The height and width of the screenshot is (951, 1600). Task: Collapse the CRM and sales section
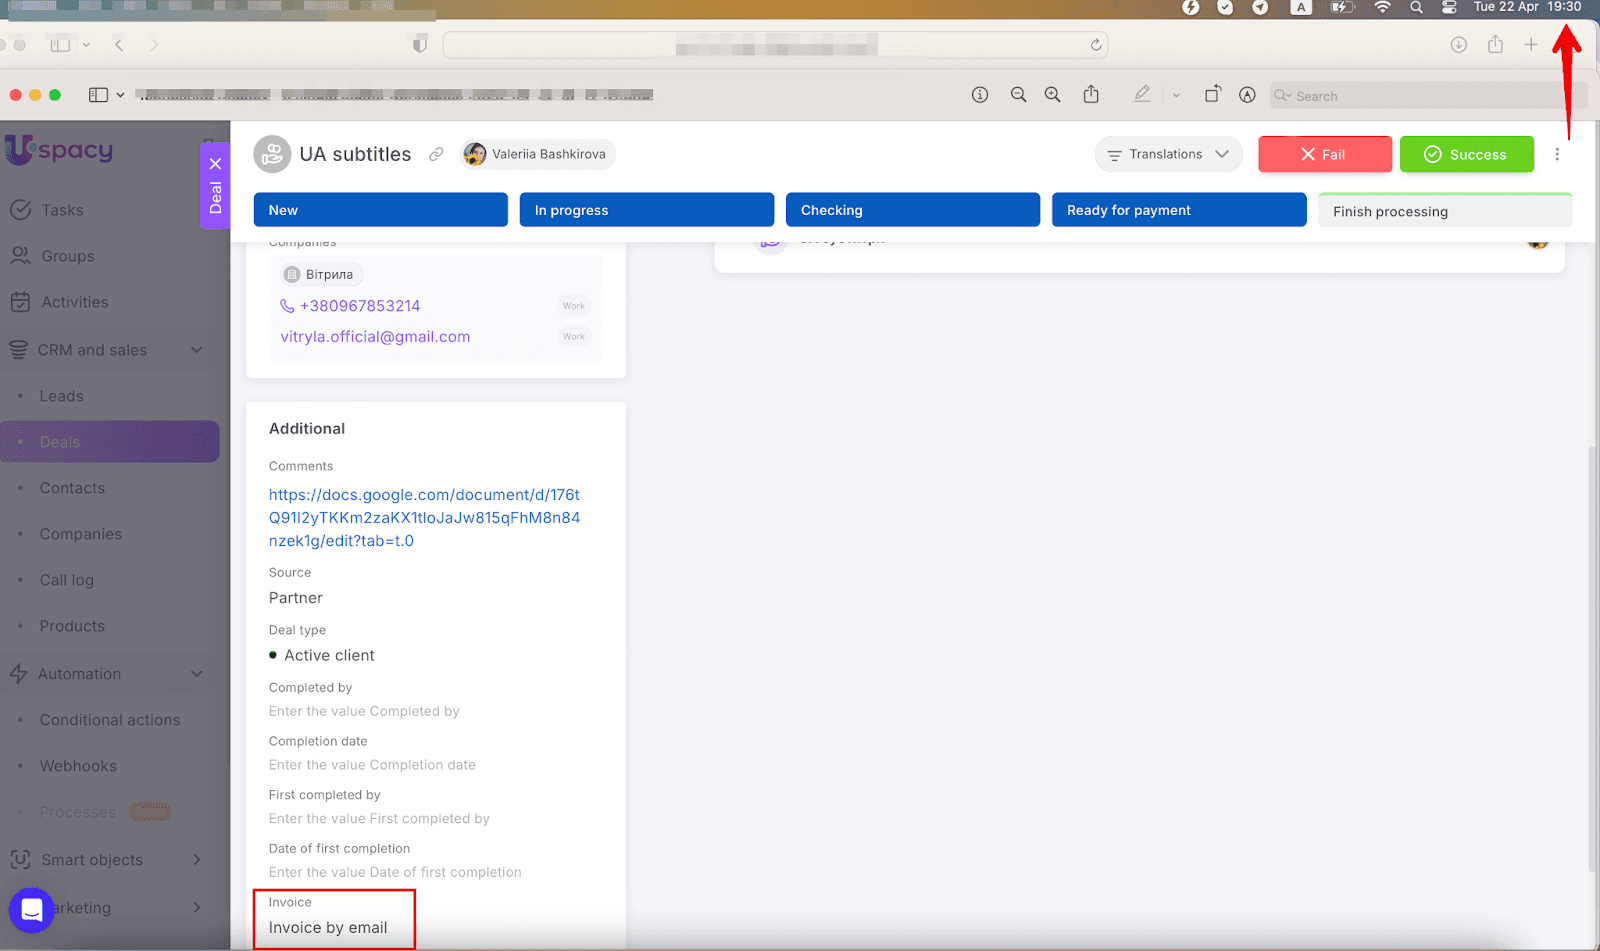pos(197,350)
